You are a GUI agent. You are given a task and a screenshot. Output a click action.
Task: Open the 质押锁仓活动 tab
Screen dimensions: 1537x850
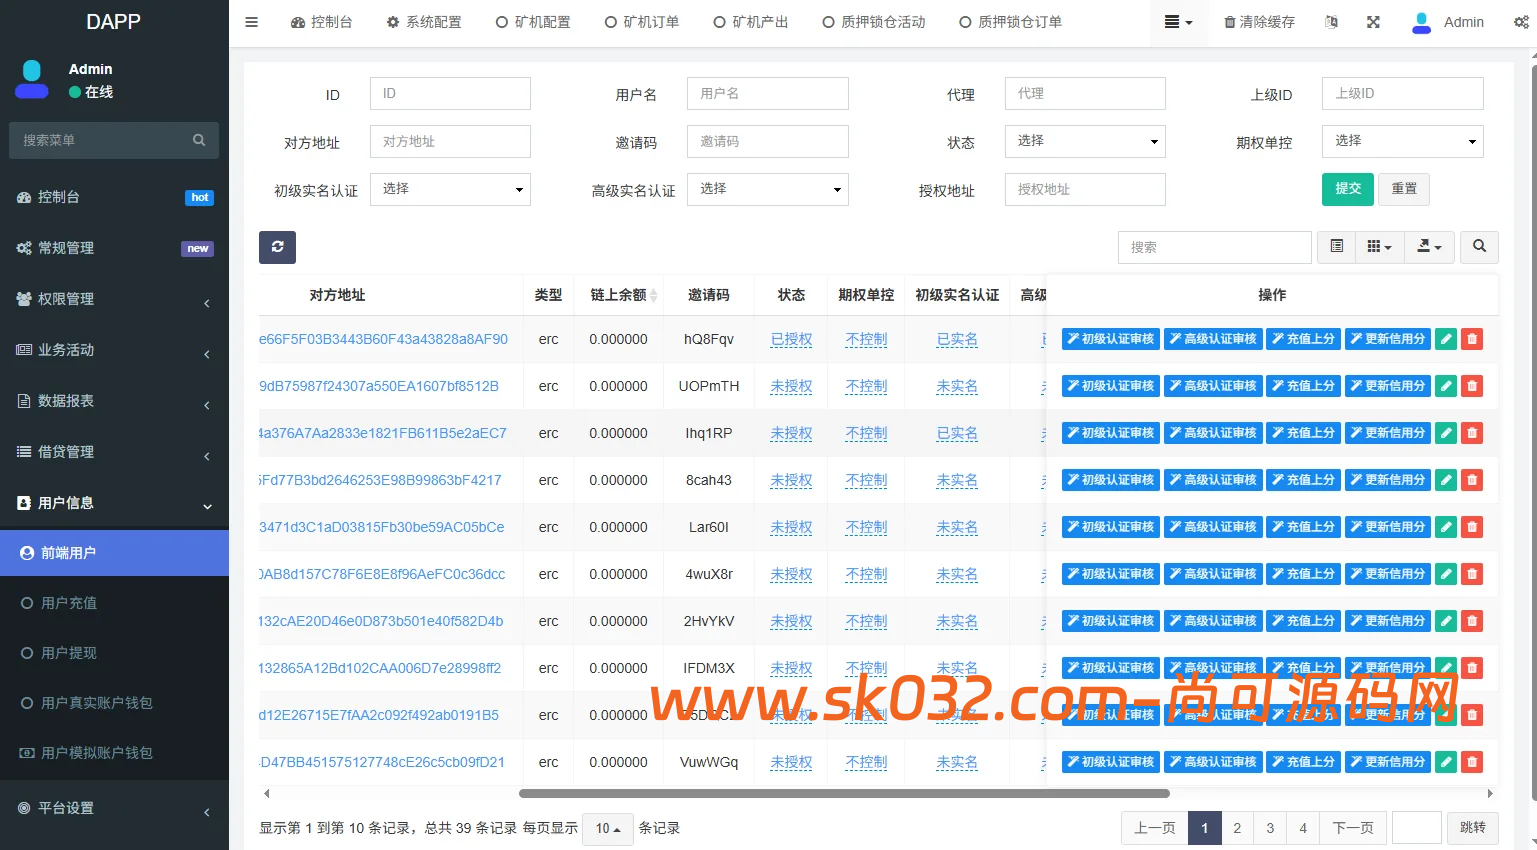click(x=874, y=22)
